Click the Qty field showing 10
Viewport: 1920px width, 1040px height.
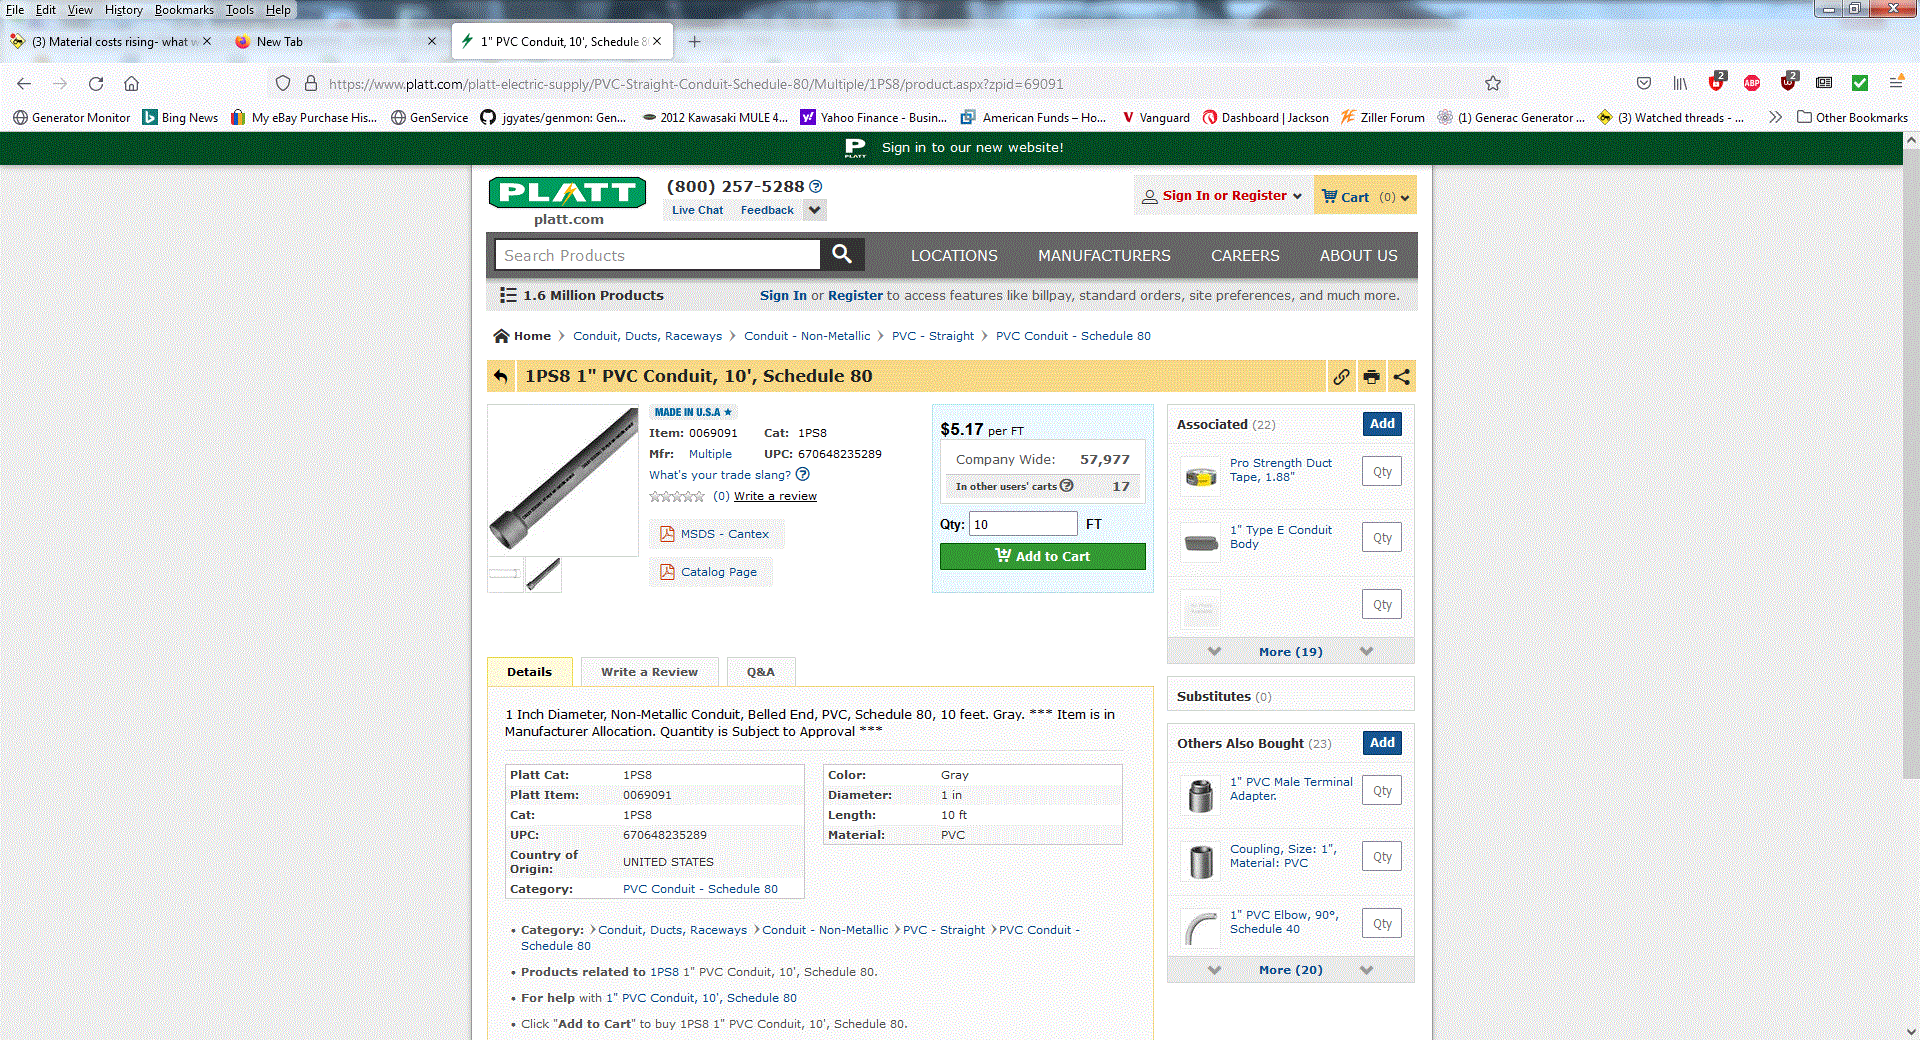1023,524
